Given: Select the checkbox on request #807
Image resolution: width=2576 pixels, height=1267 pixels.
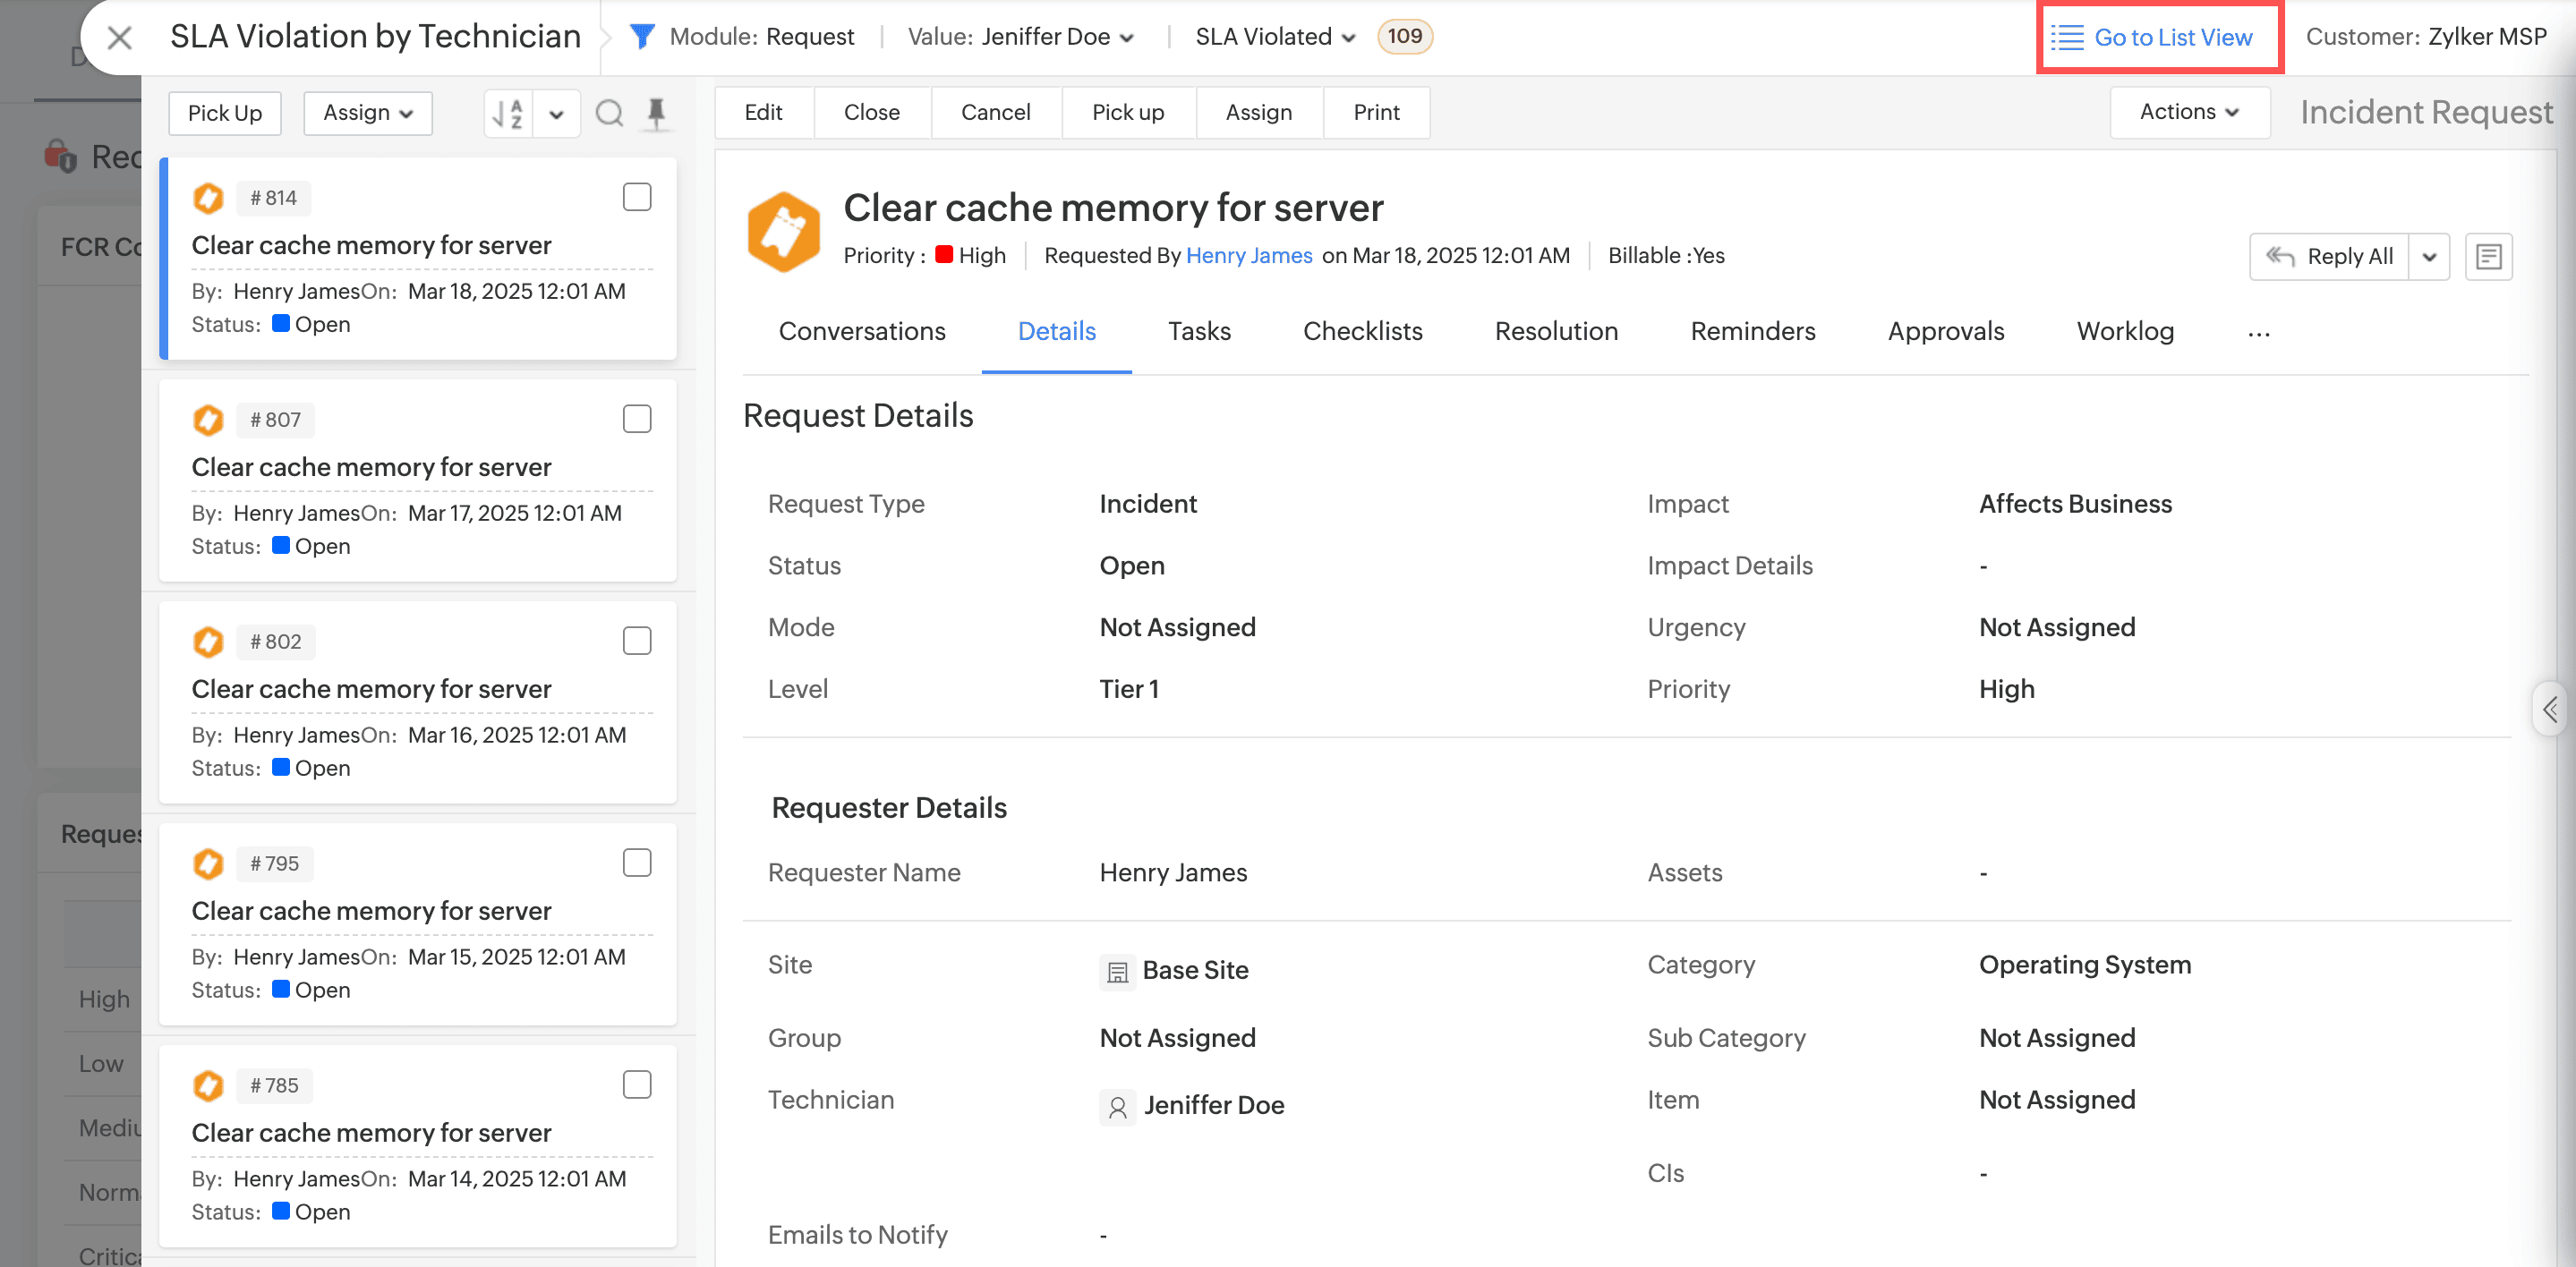Looking at the screenshot, I should coord(637,419).
